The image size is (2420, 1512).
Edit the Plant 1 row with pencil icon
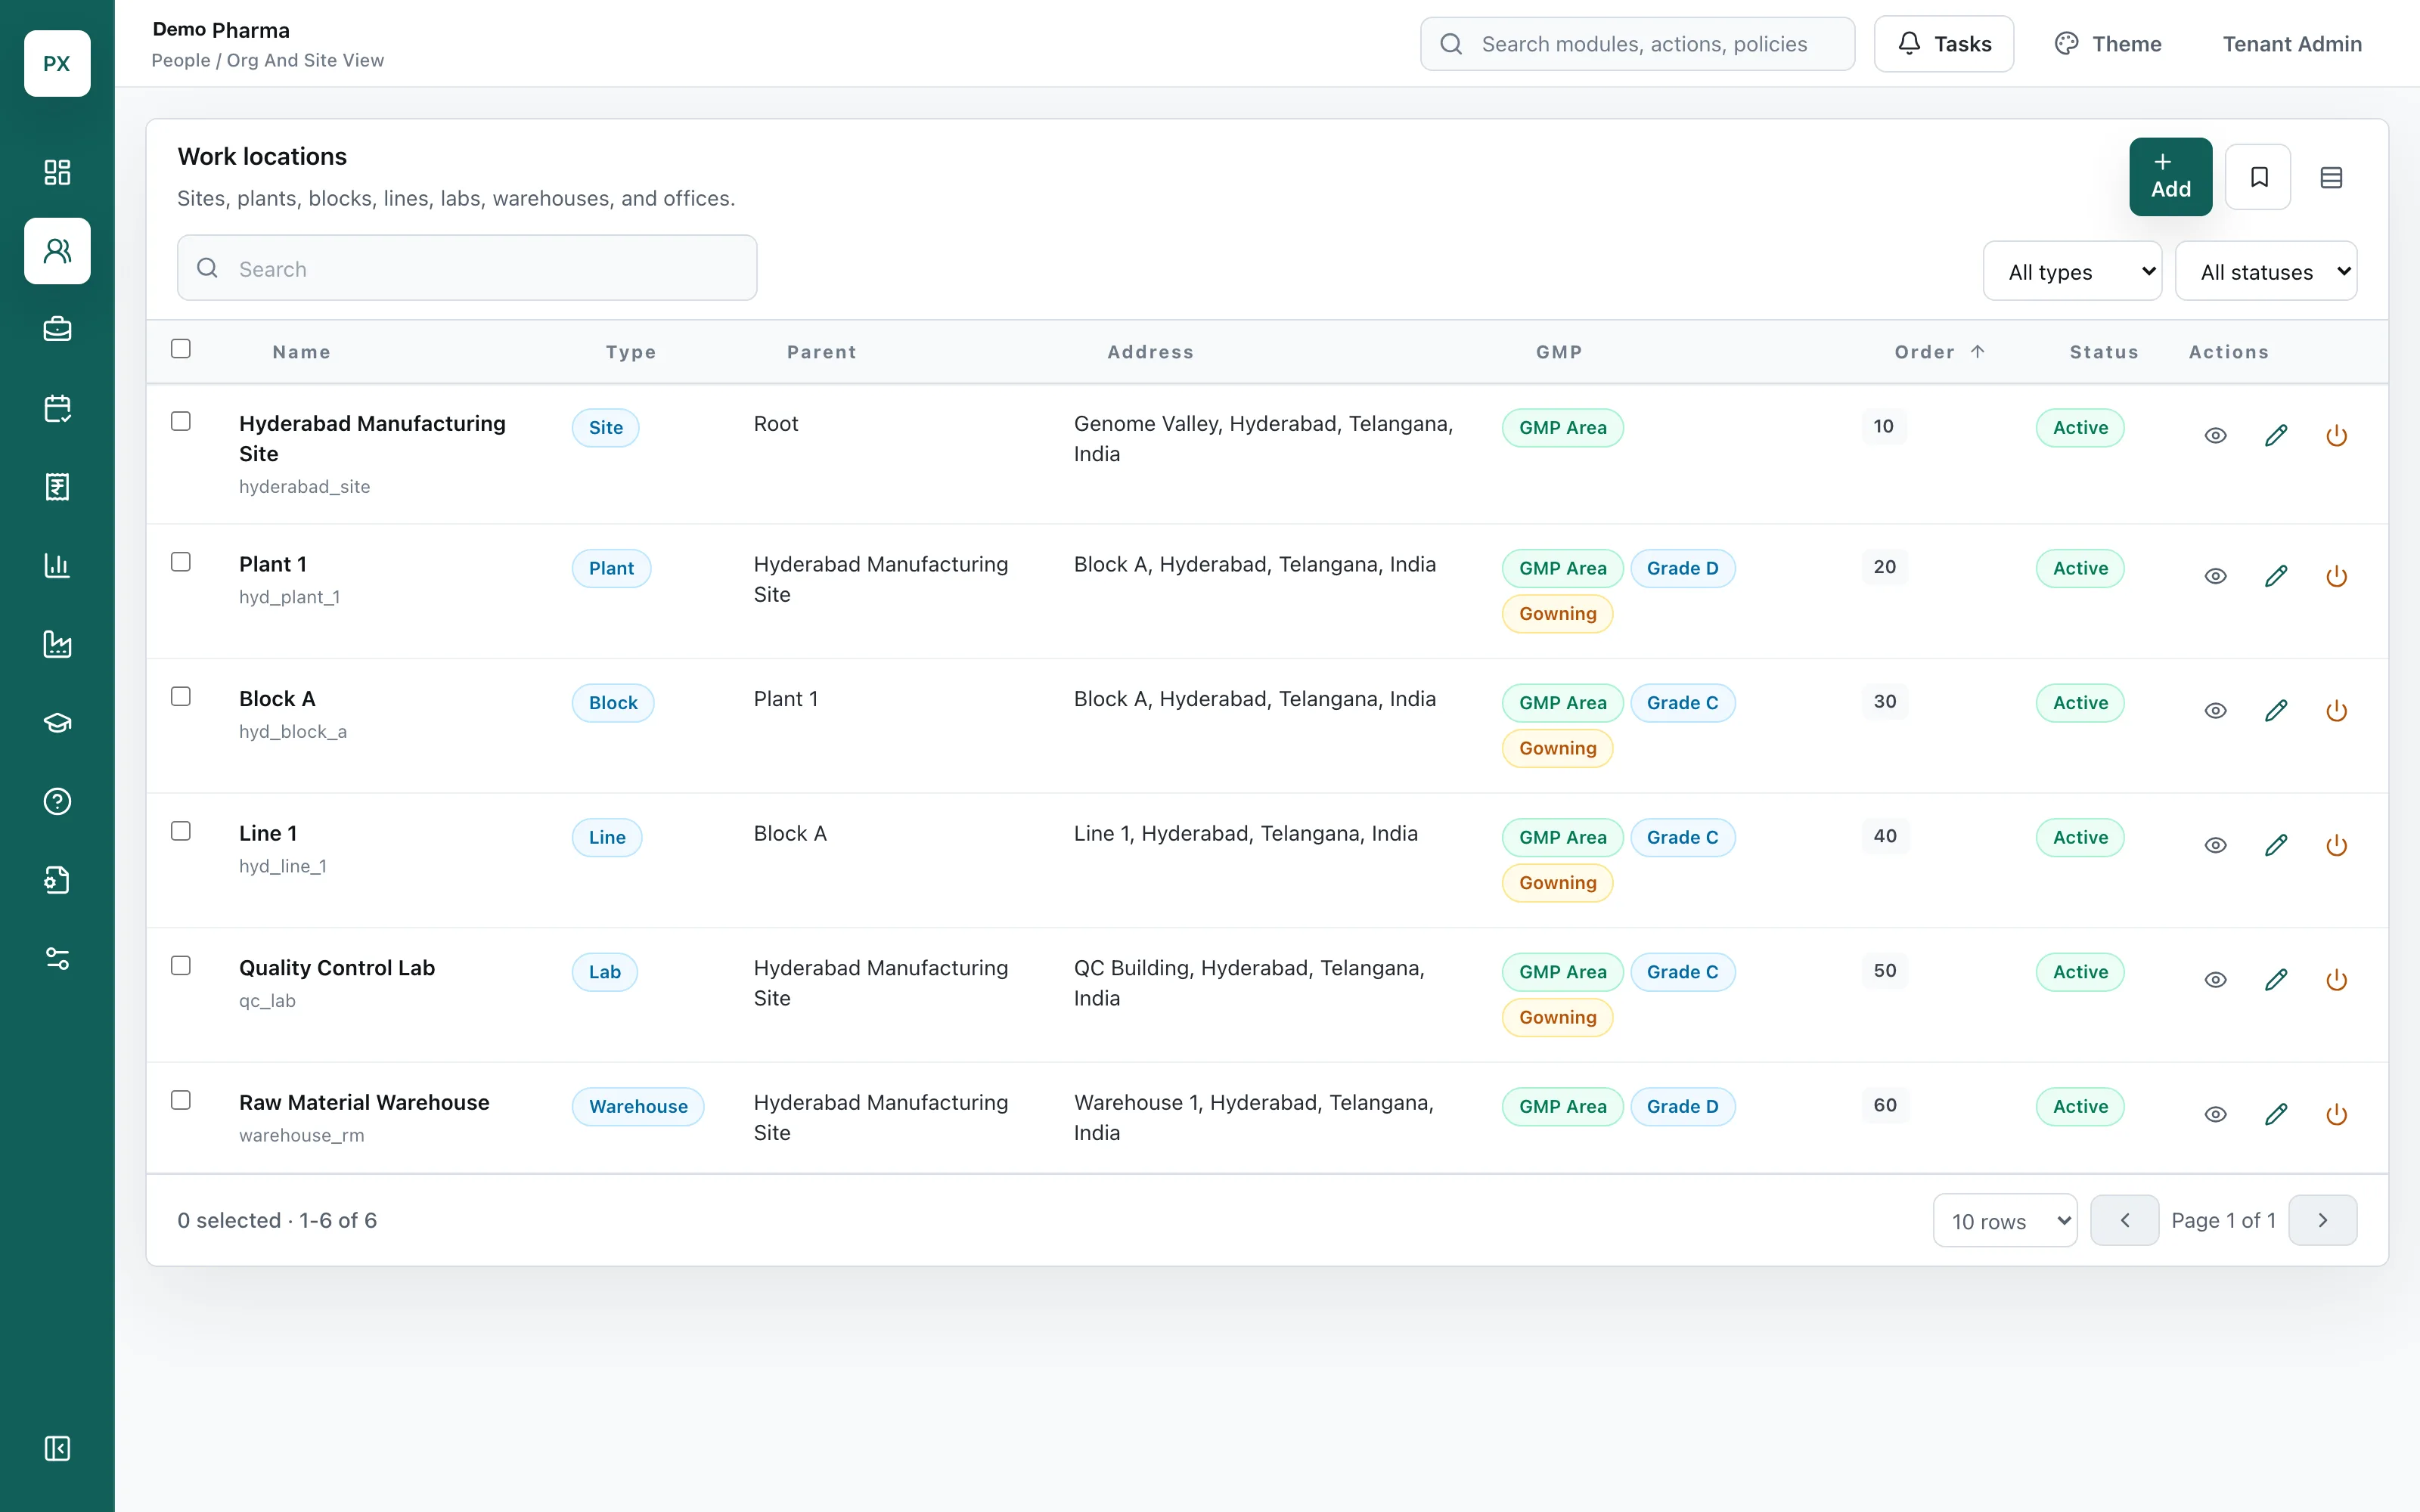tap(2276, 576)
